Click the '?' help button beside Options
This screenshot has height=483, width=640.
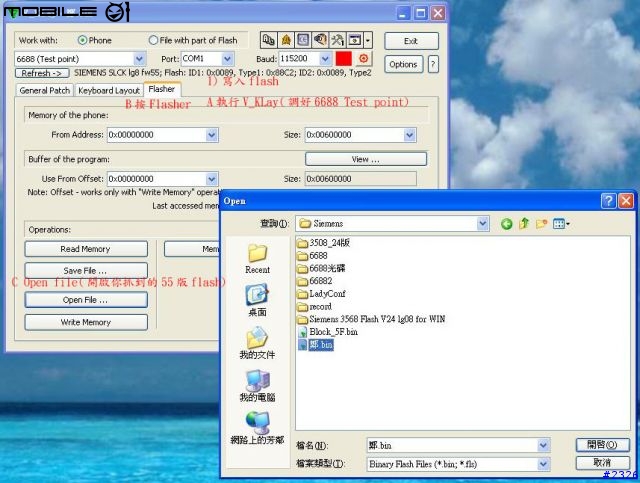point(433,64)
